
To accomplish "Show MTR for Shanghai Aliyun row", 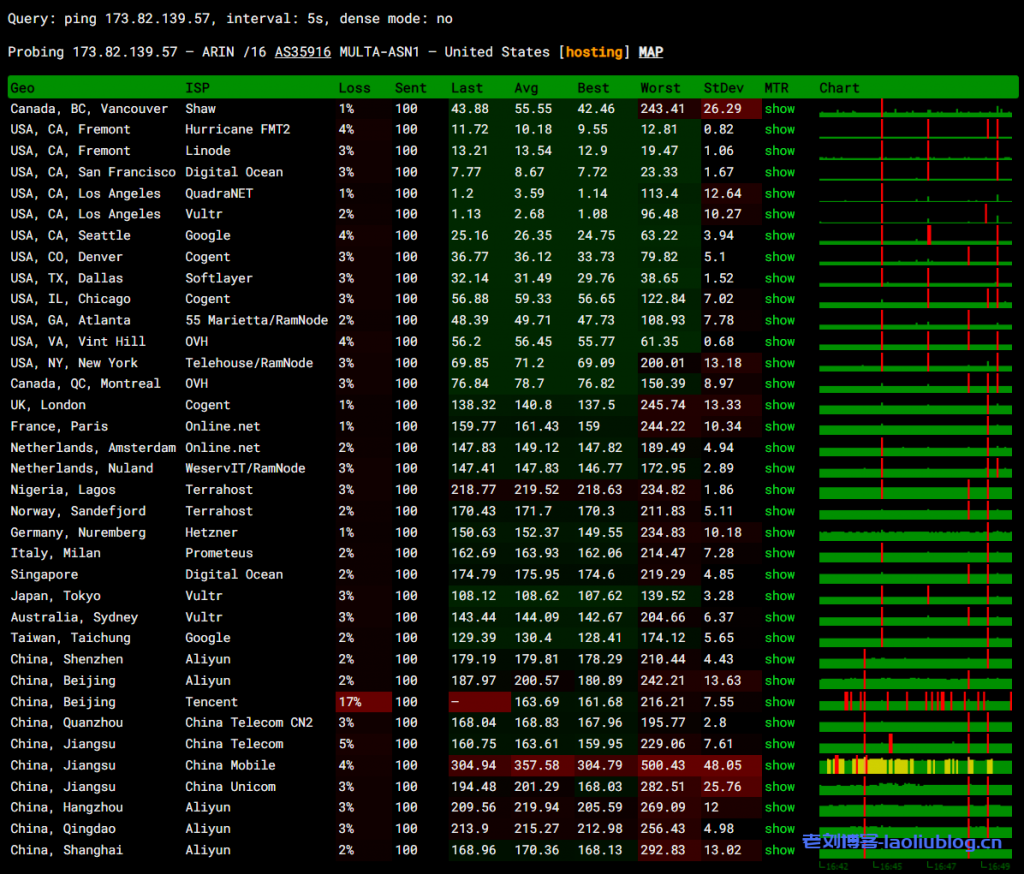I will point(779,850).
